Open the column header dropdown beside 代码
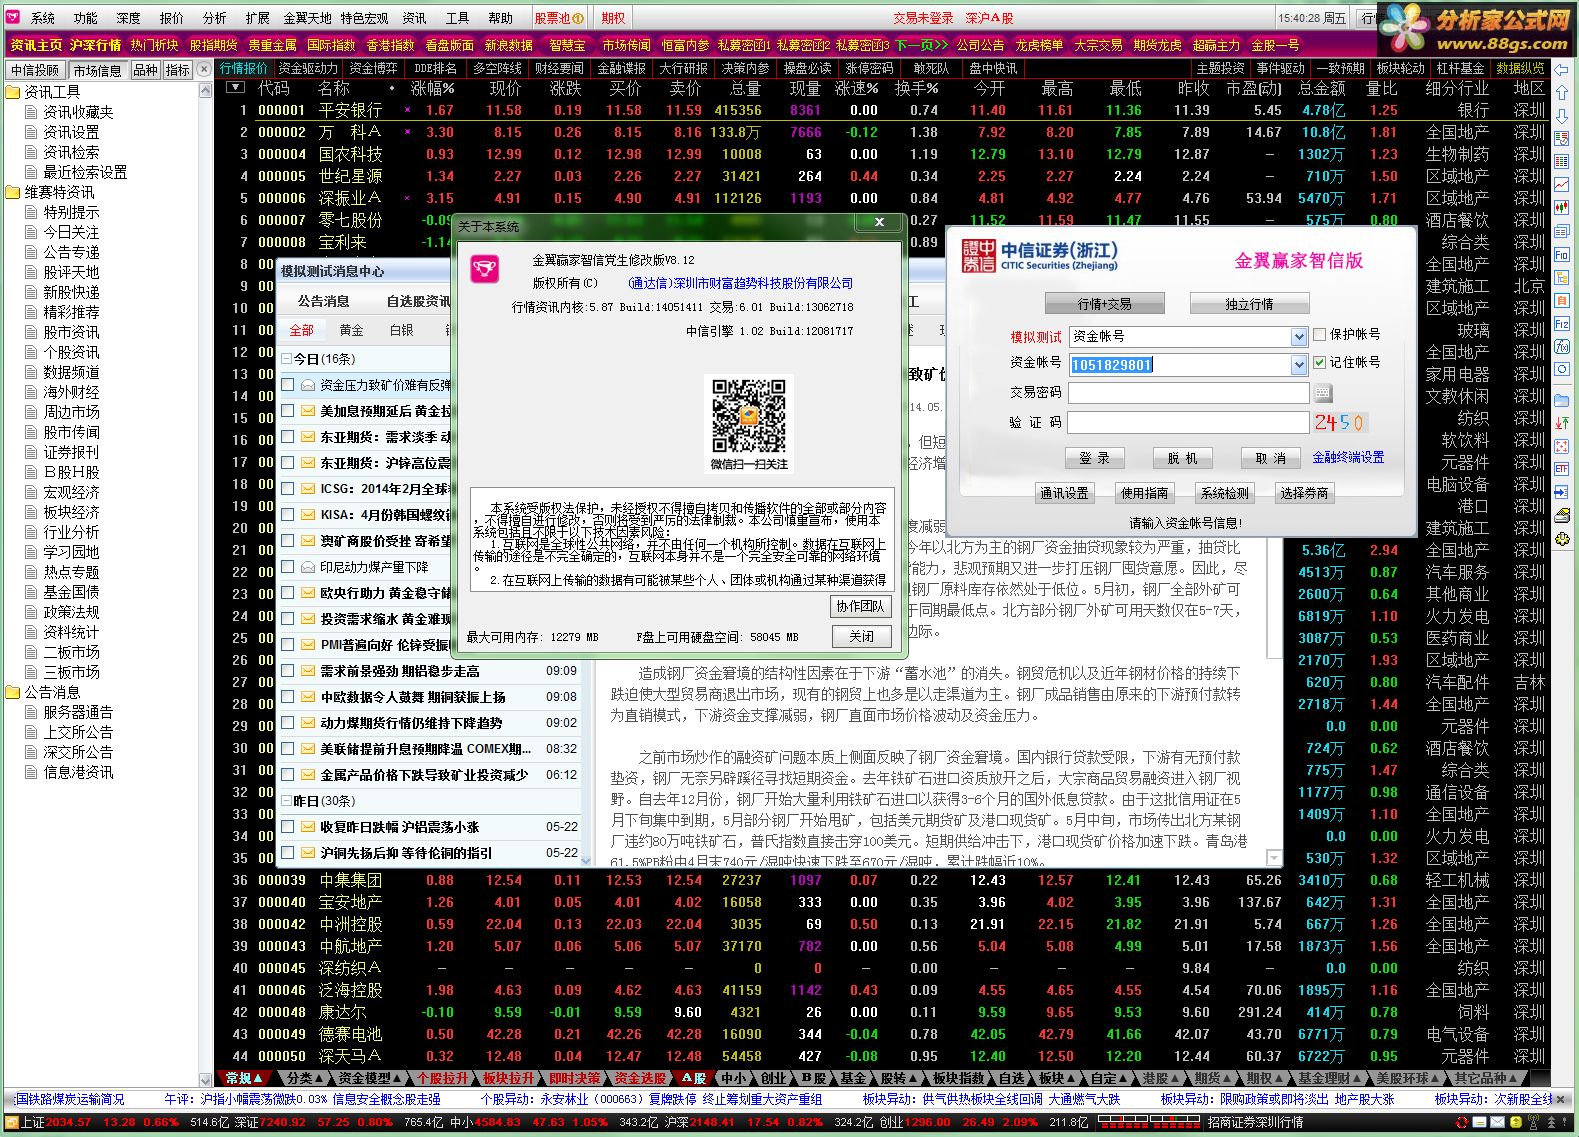 (235, 88)
